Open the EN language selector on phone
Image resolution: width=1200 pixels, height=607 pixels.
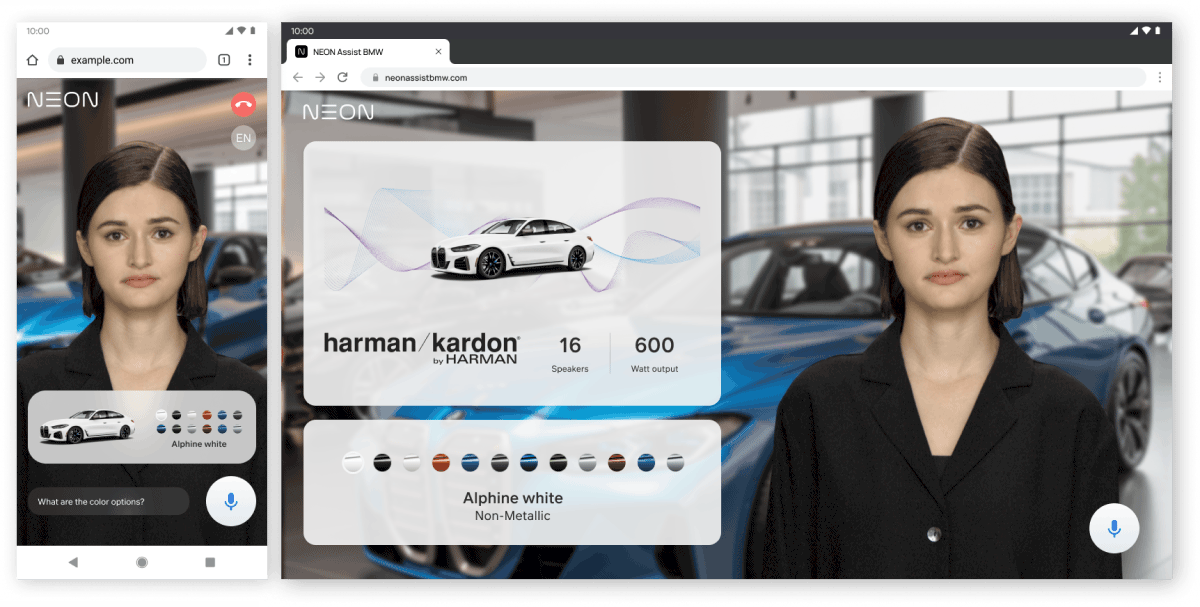(x=243, y=138)
